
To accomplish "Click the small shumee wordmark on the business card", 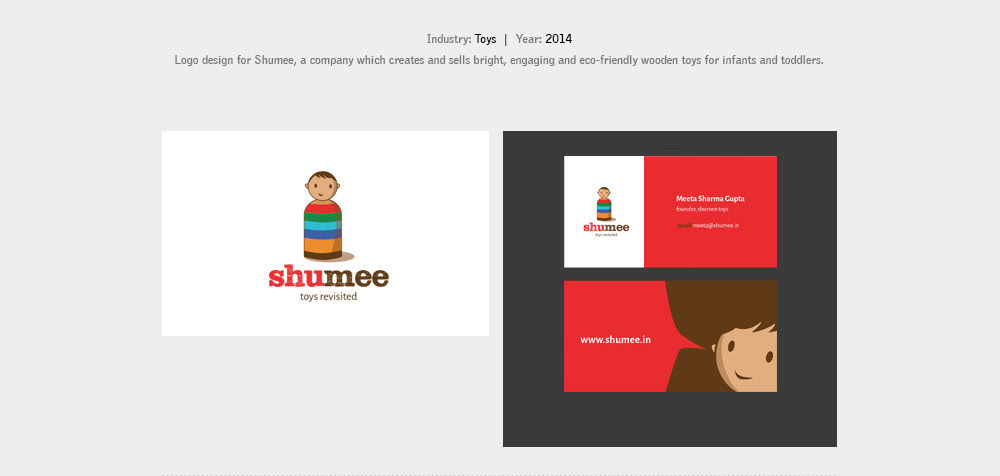I will click(606, 227).
